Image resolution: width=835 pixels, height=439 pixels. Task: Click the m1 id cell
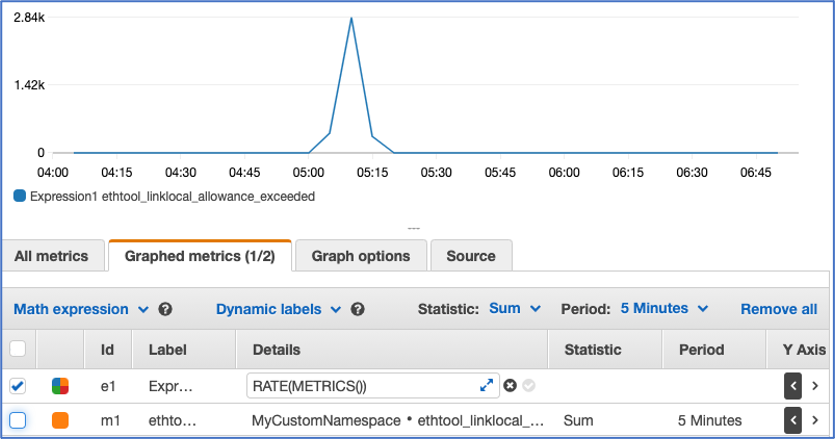[x=110, y=421]
